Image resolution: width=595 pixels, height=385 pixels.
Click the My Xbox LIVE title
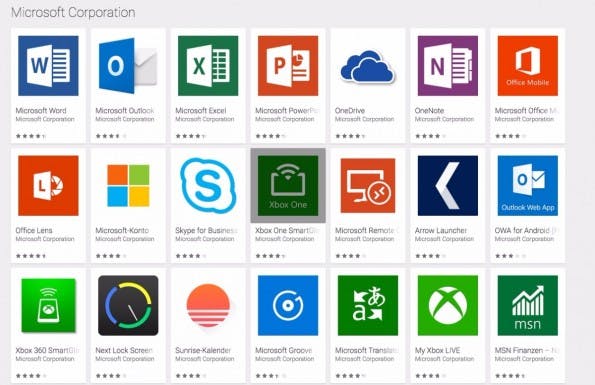point(438,350)
